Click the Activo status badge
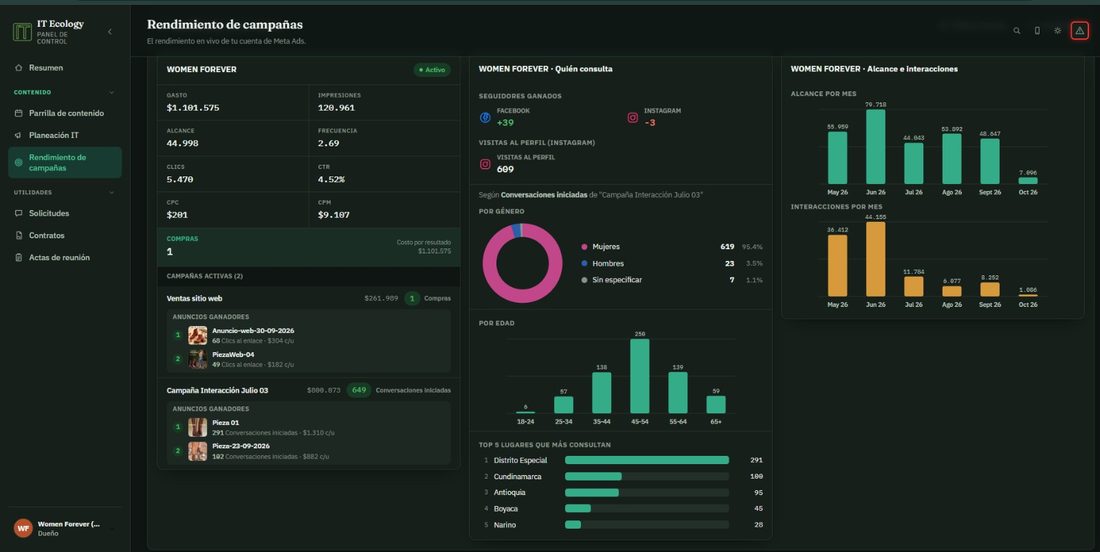Viewport: 1100px width, 552px height. [x=432, y=70]
